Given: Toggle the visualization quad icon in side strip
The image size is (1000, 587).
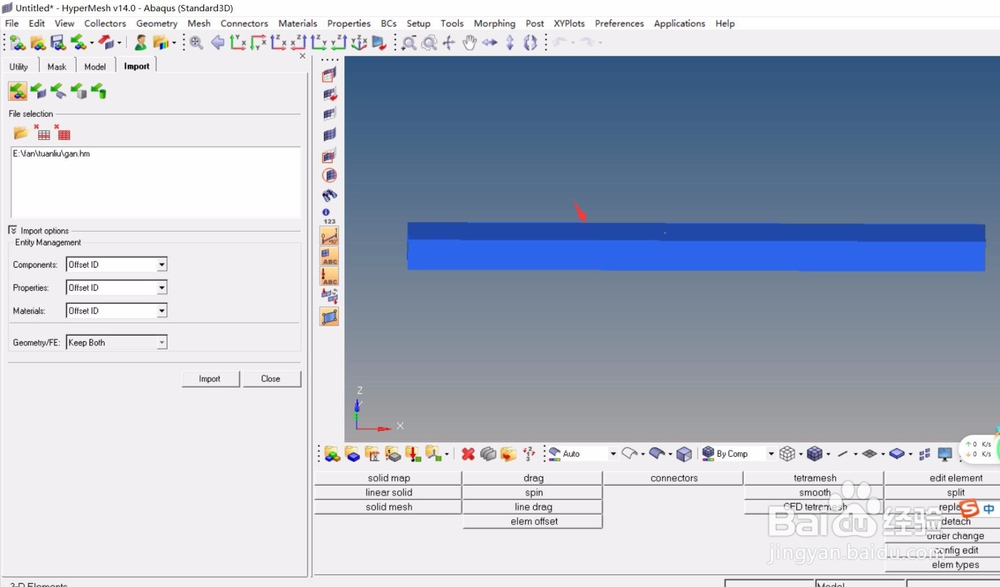Looking at the screenshot, I should point(329,316).
